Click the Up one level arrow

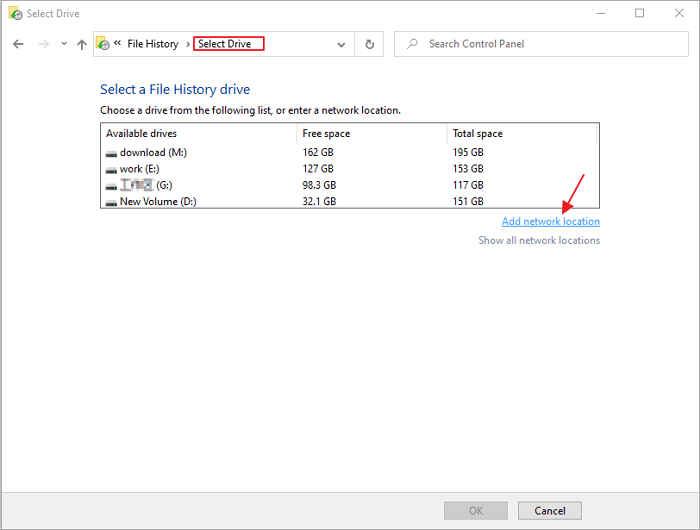pyautogui.click(x=82, y=44)
